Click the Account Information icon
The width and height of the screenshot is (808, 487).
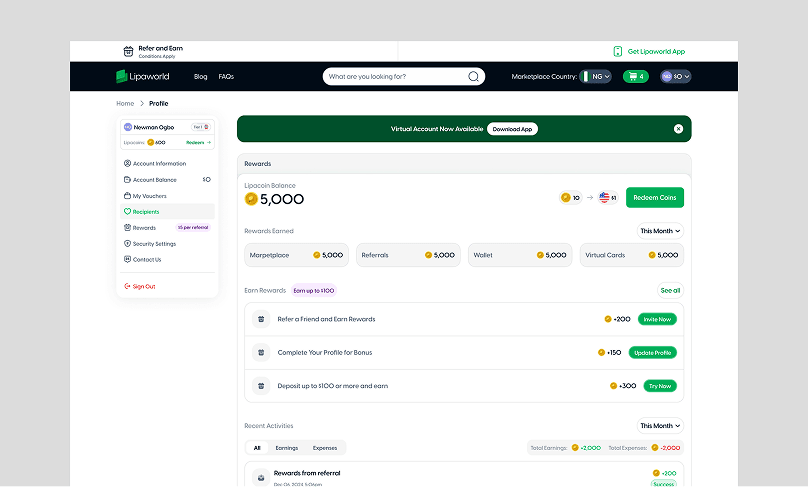[127, 163]
